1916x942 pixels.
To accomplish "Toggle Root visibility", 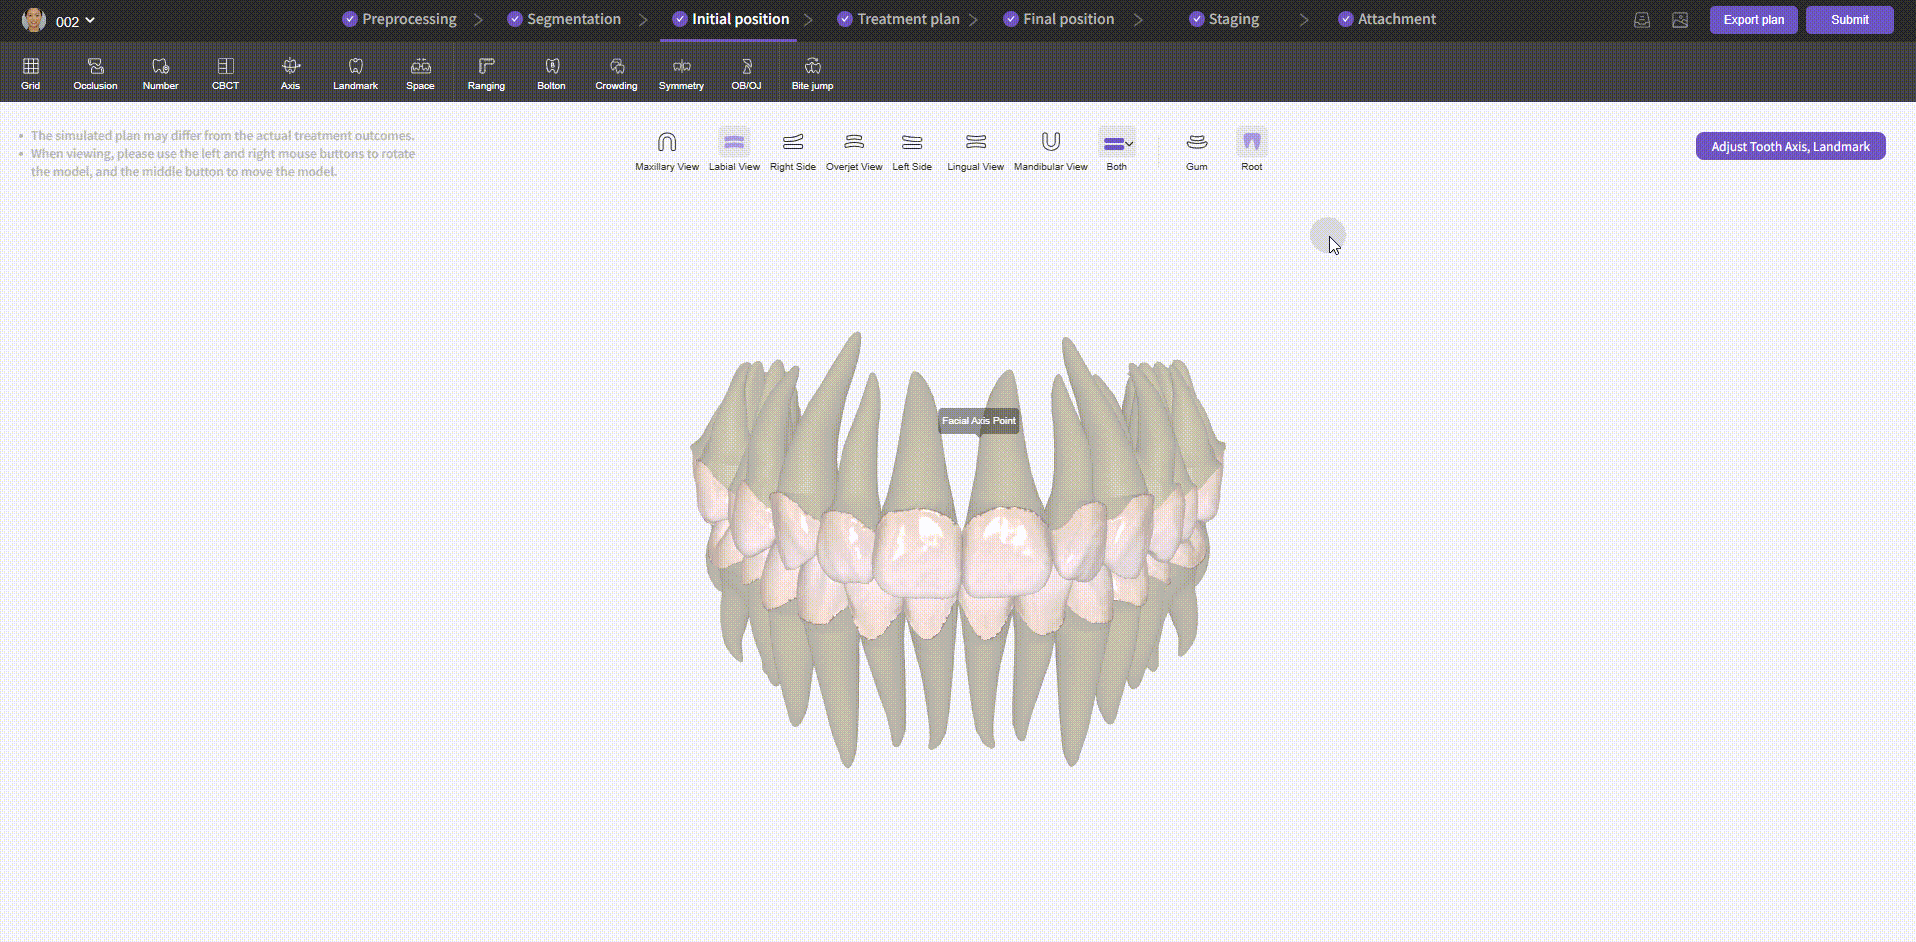I will [1252, 151].
